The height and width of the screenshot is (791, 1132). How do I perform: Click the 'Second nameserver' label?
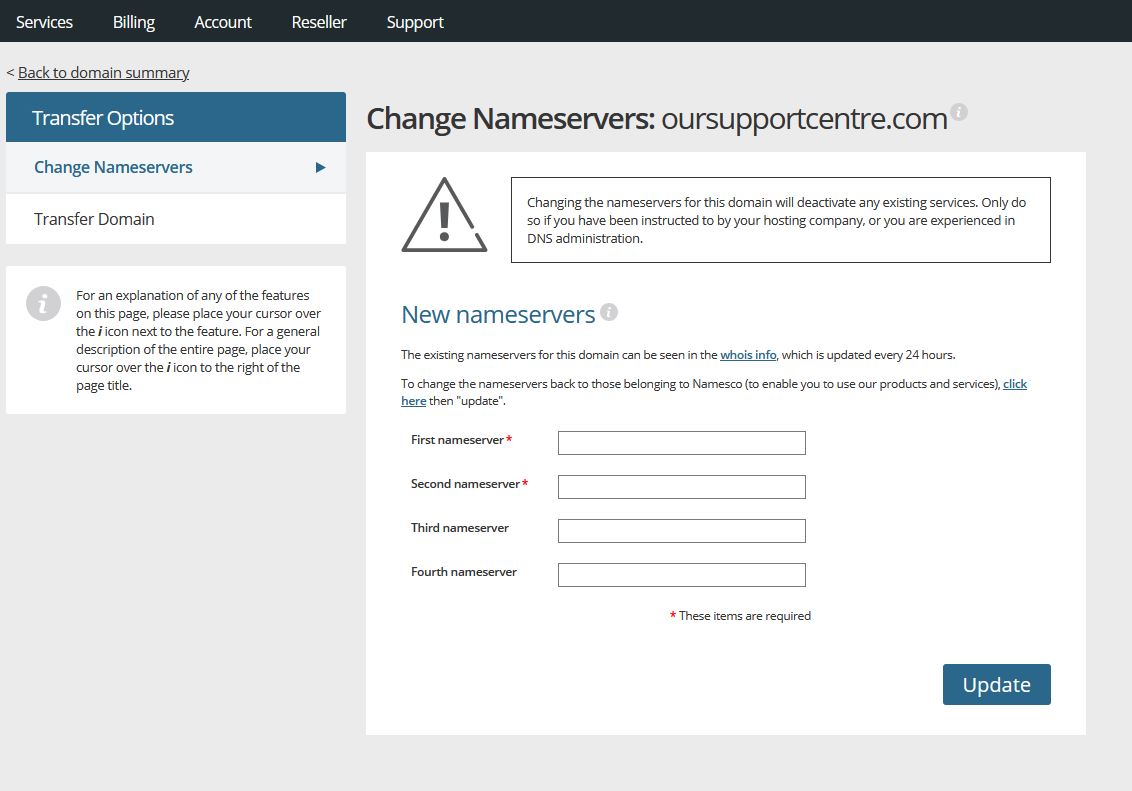[x=465, y=484]
